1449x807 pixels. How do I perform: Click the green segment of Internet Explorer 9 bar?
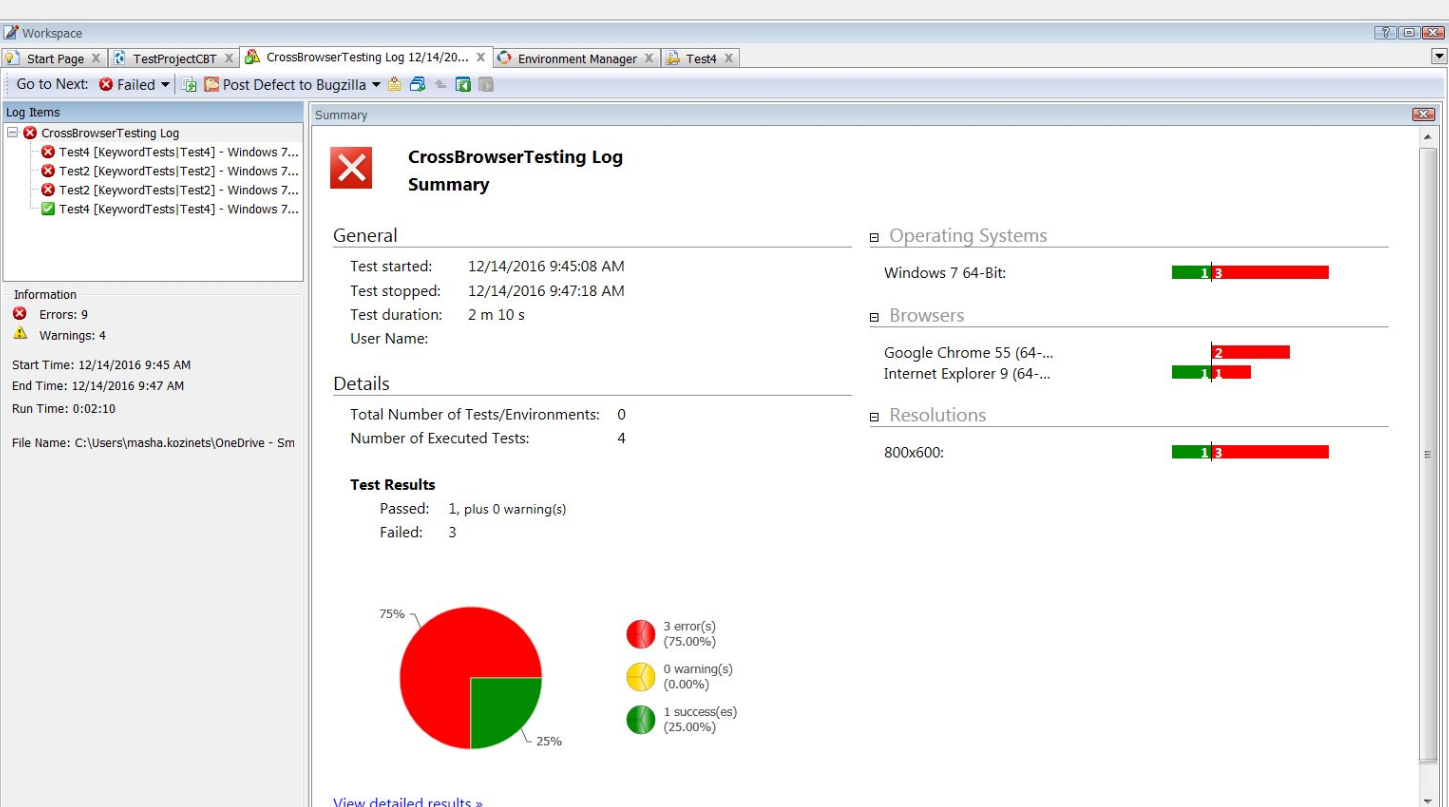(x=1191, y=373)
